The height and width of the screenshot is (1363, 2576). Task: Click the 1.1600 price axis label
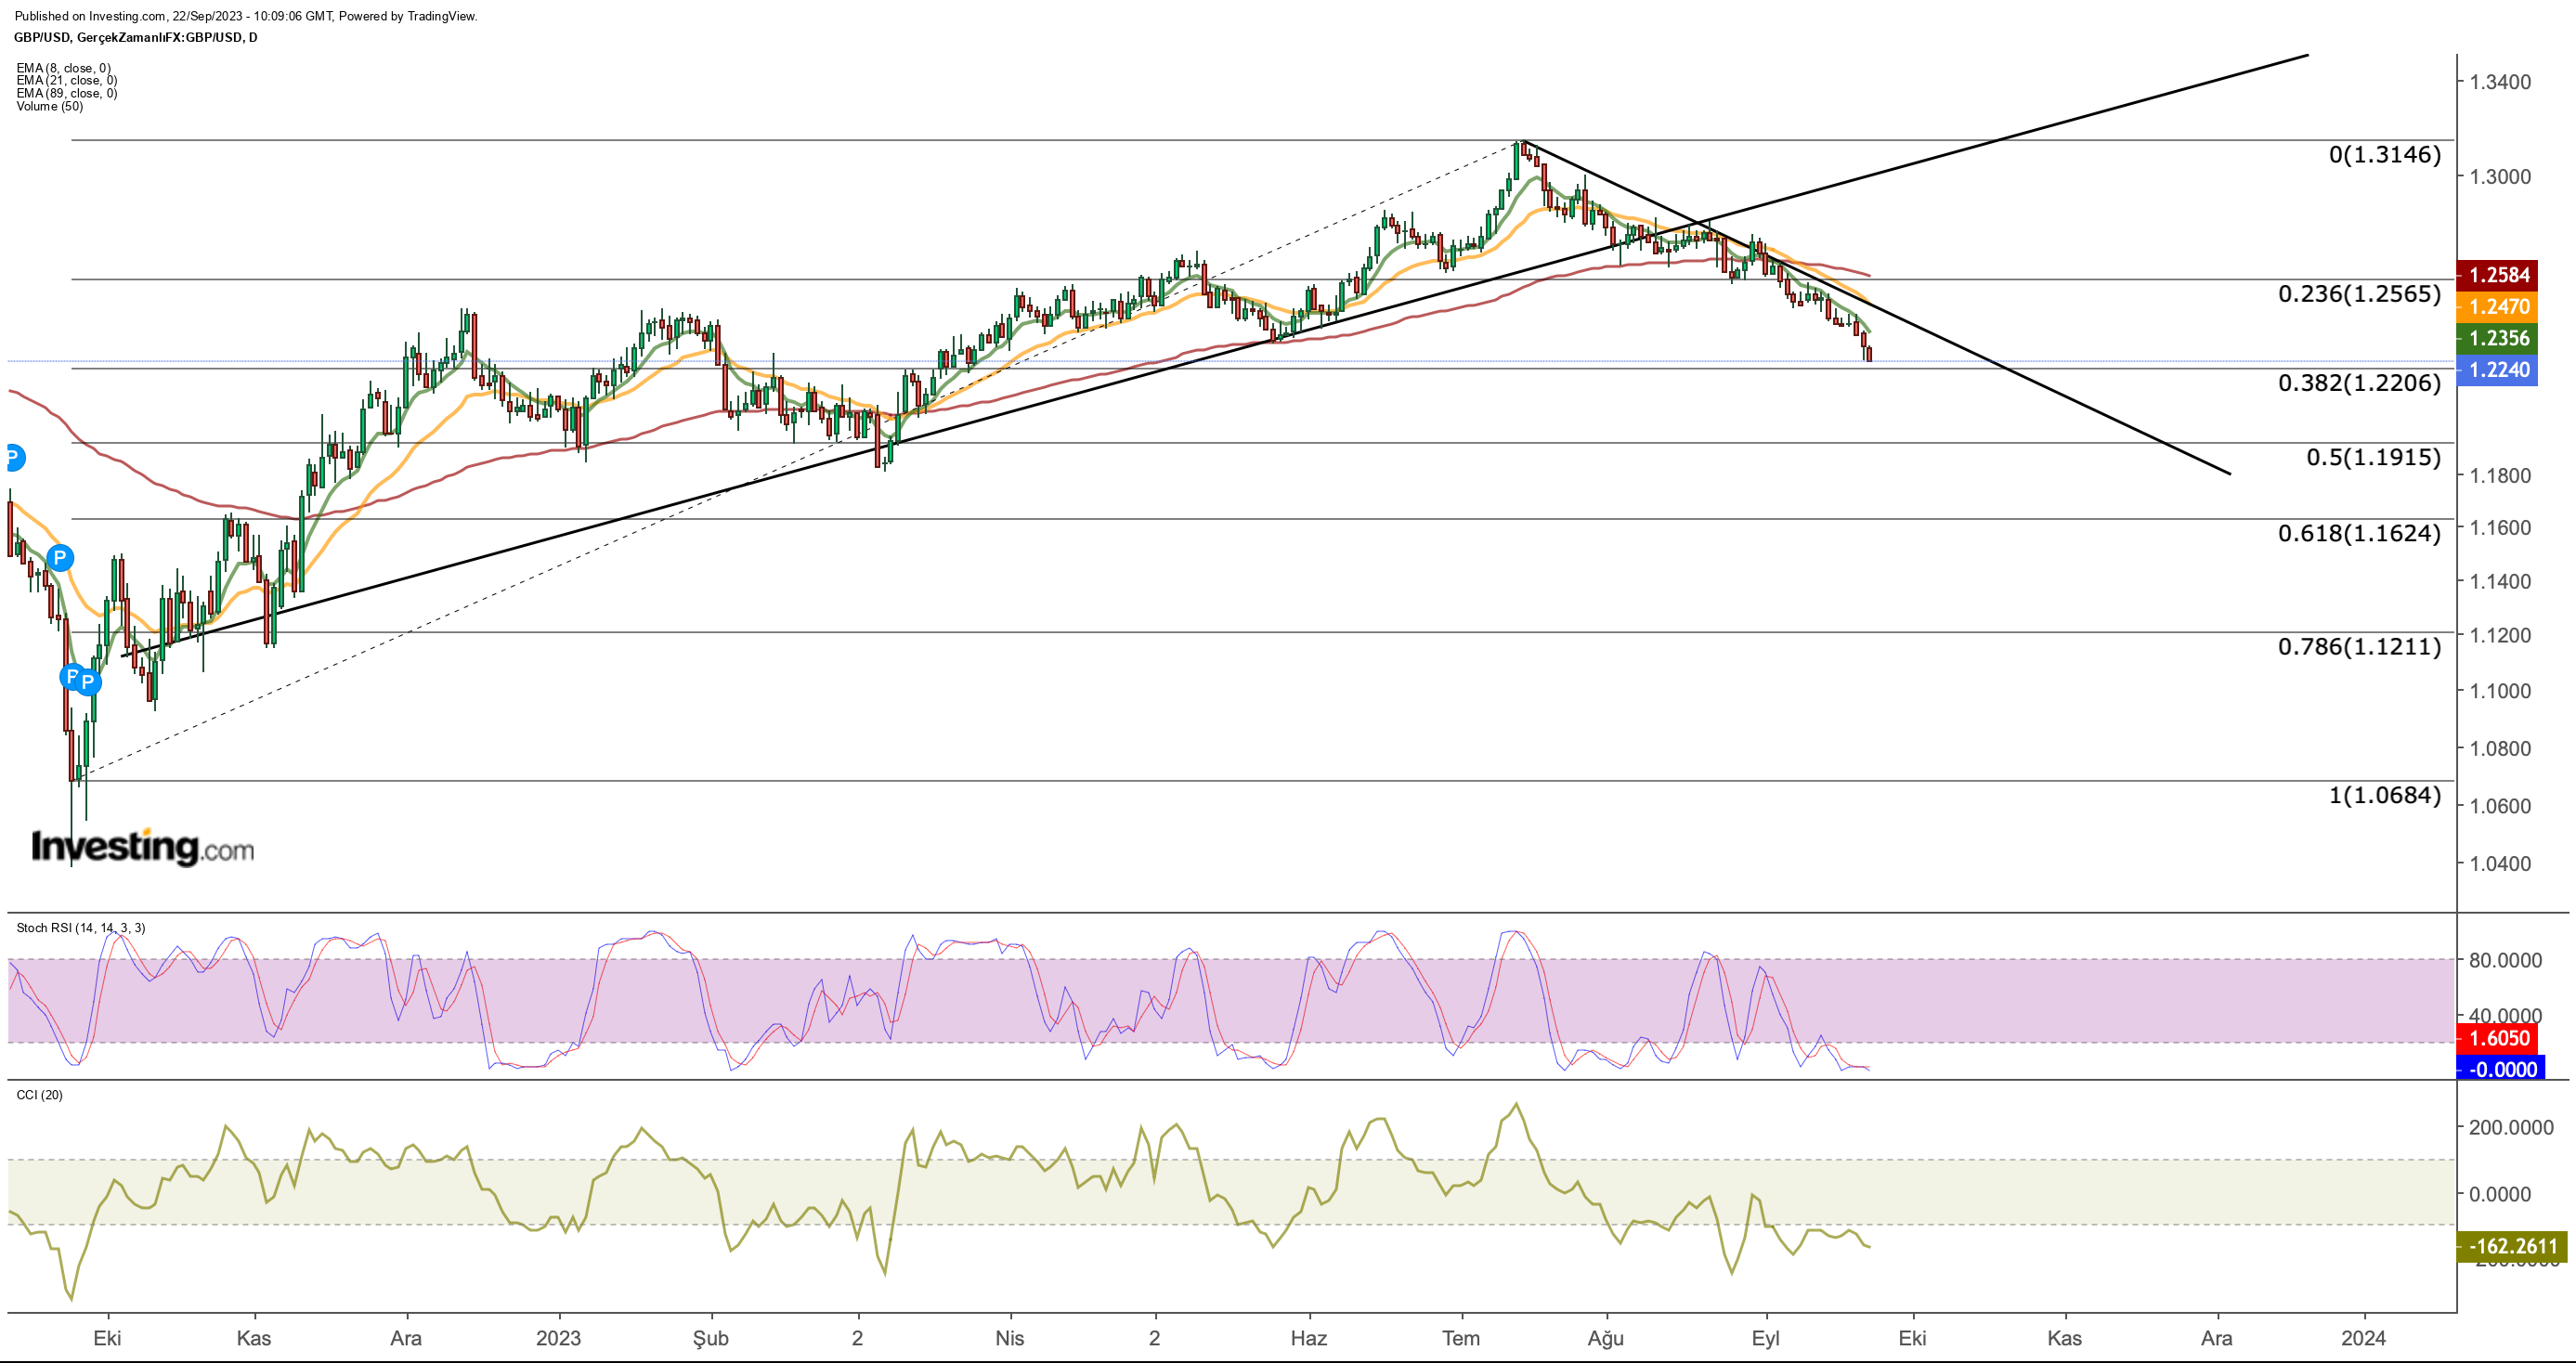tap(2500, 528)
